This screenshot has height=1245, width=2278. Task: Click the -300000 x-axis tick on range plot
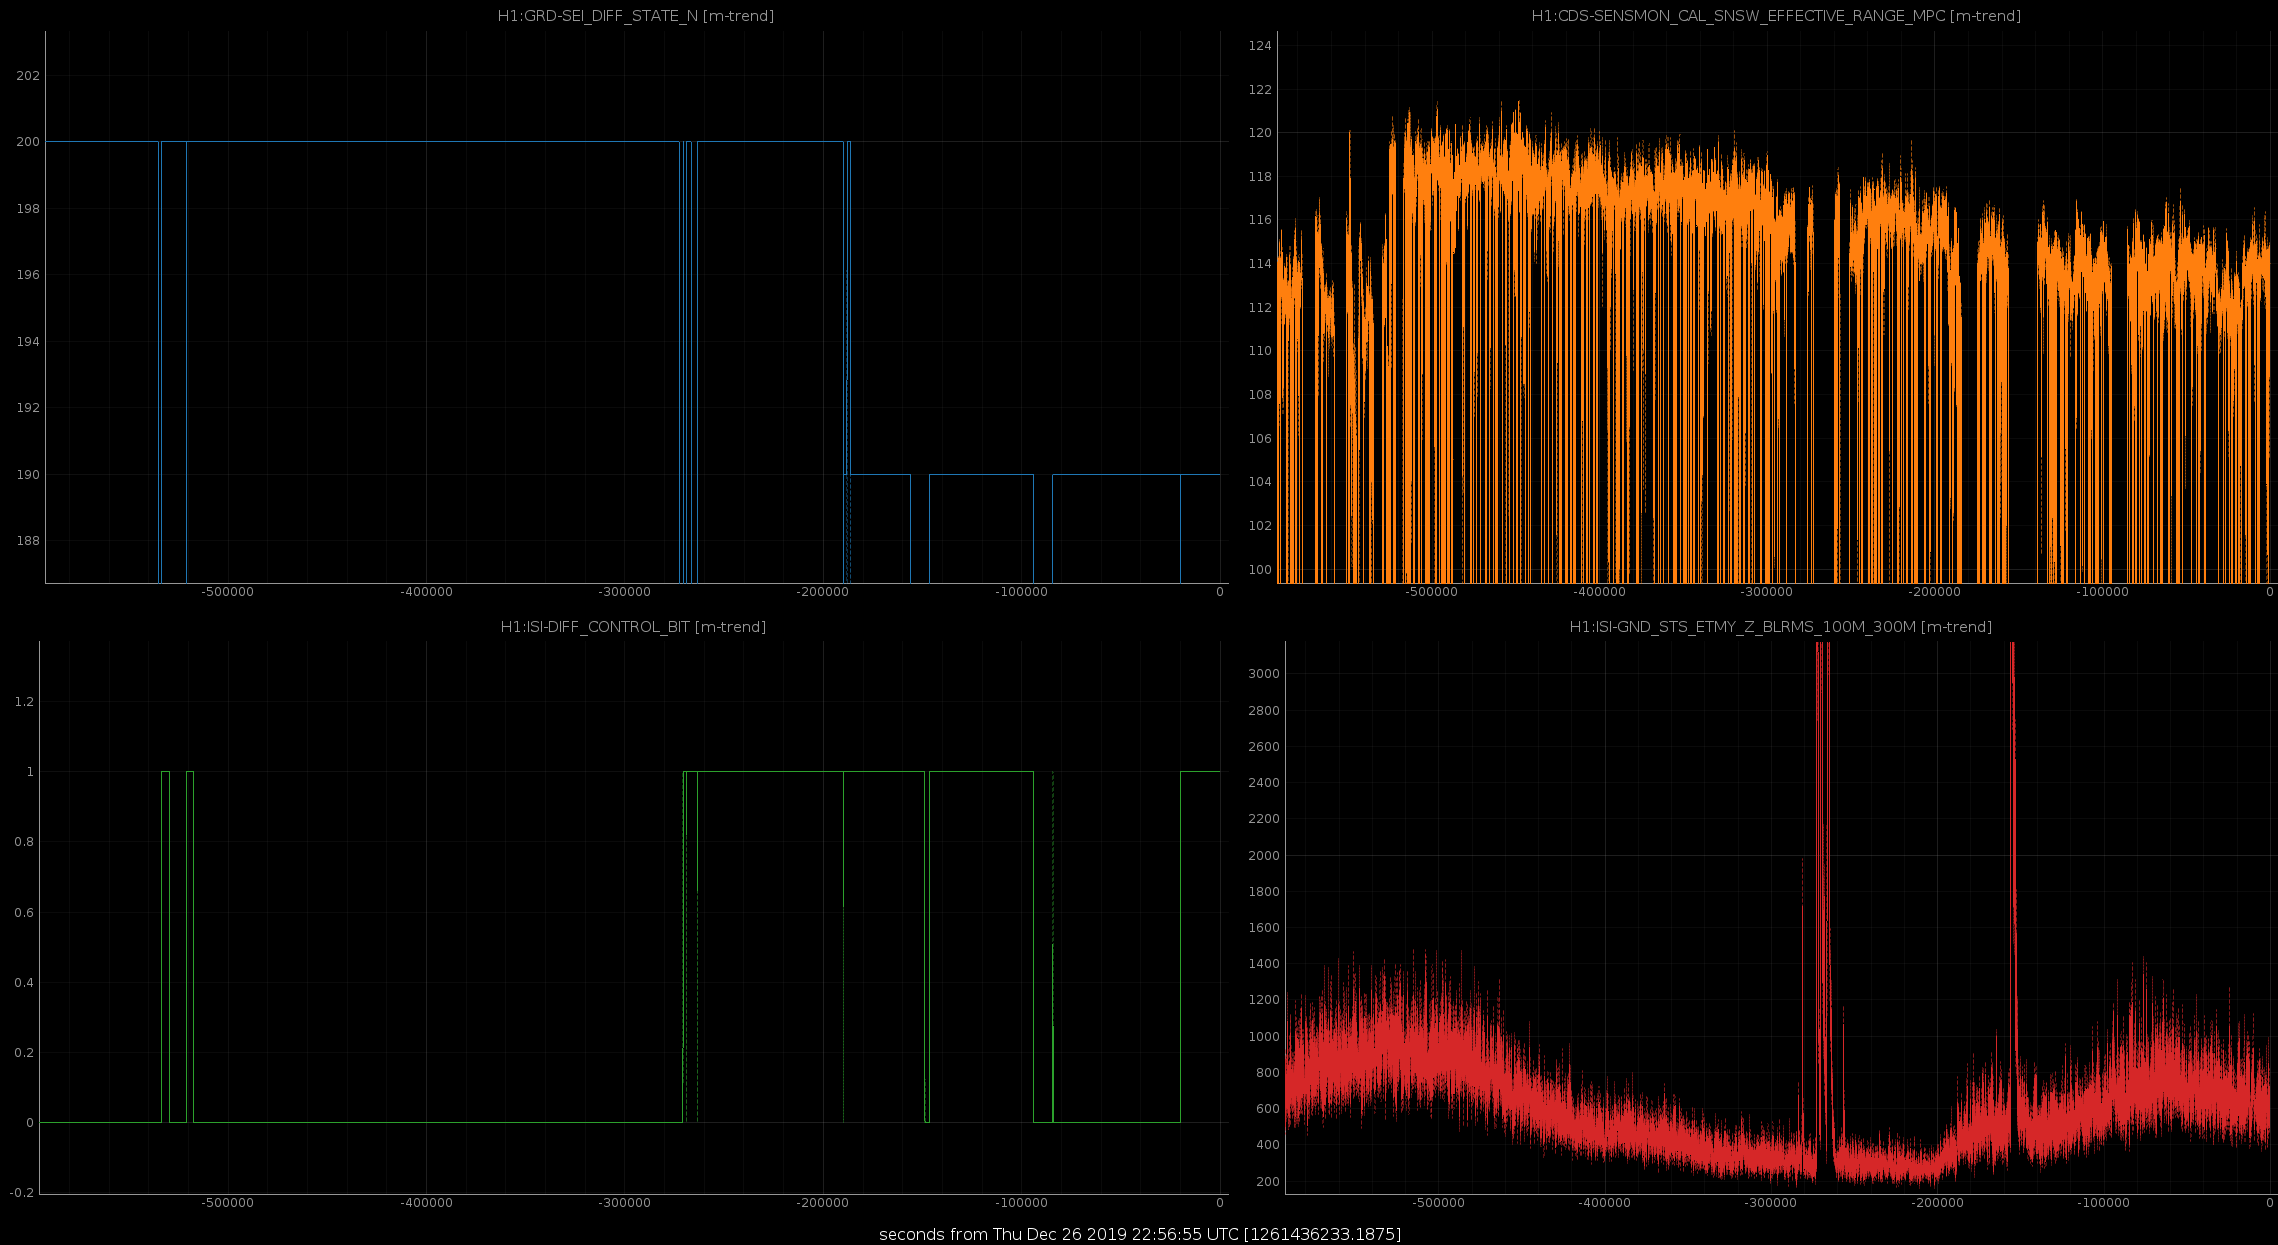pyautogui.click(x=1766, y=592)
